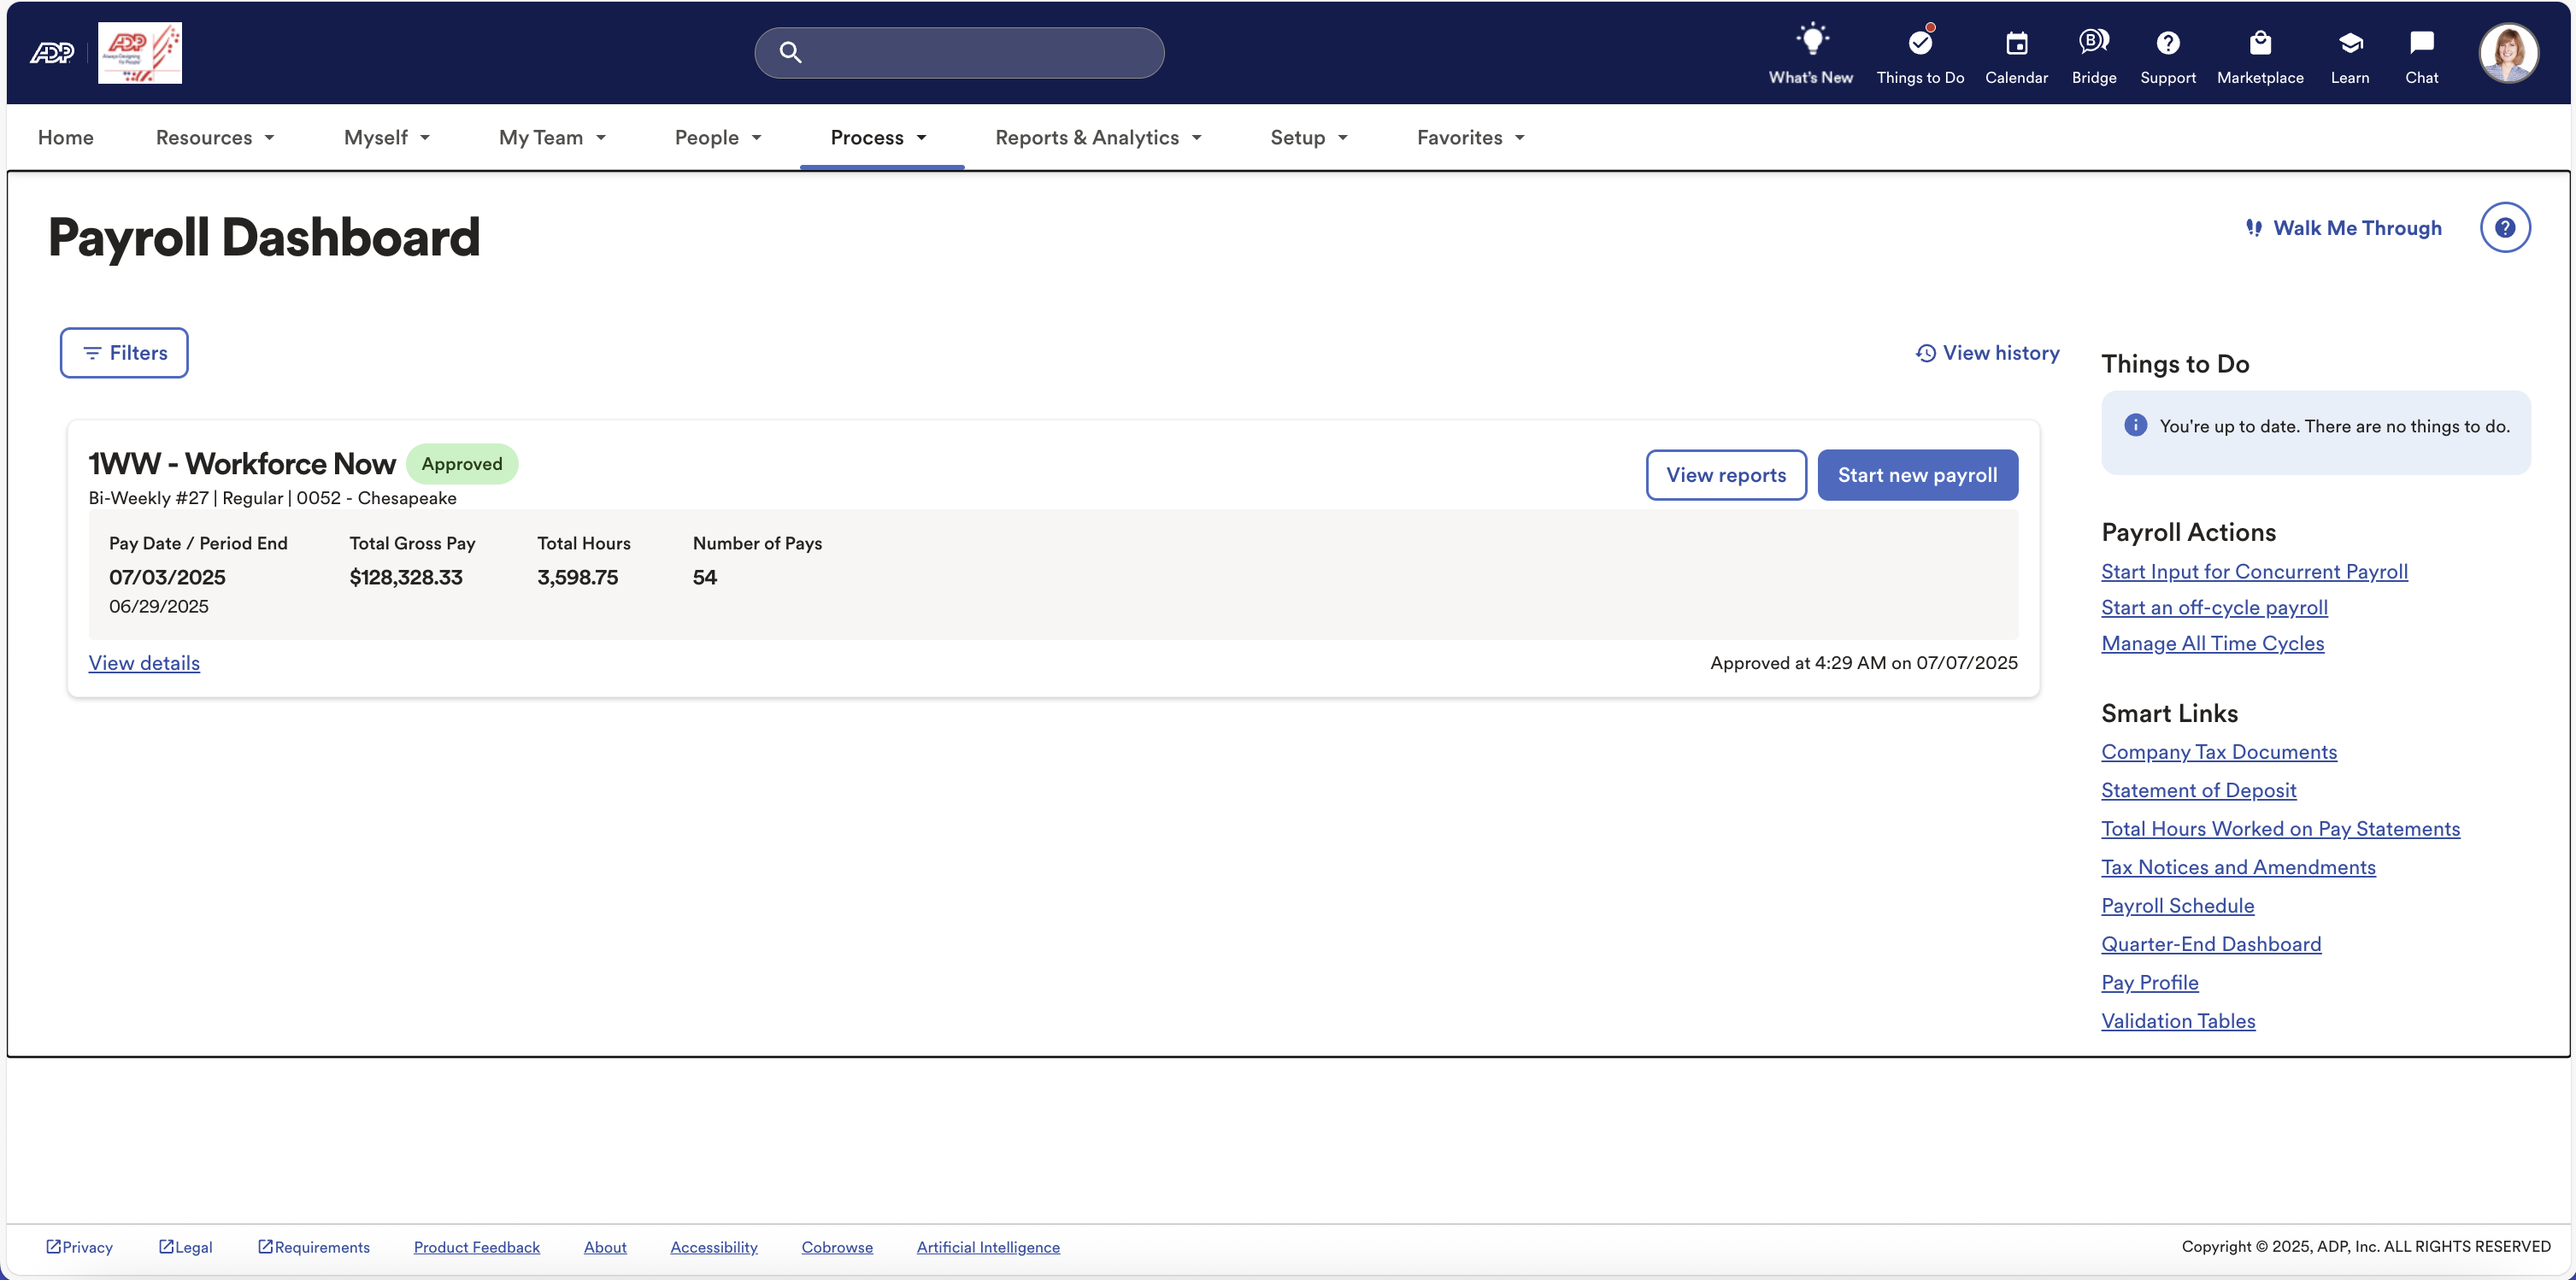The width and height of the screenshot is (2576, 1280).
Task: Click the circular help icon near Walk Me Through
Action: coord(2504,228)
